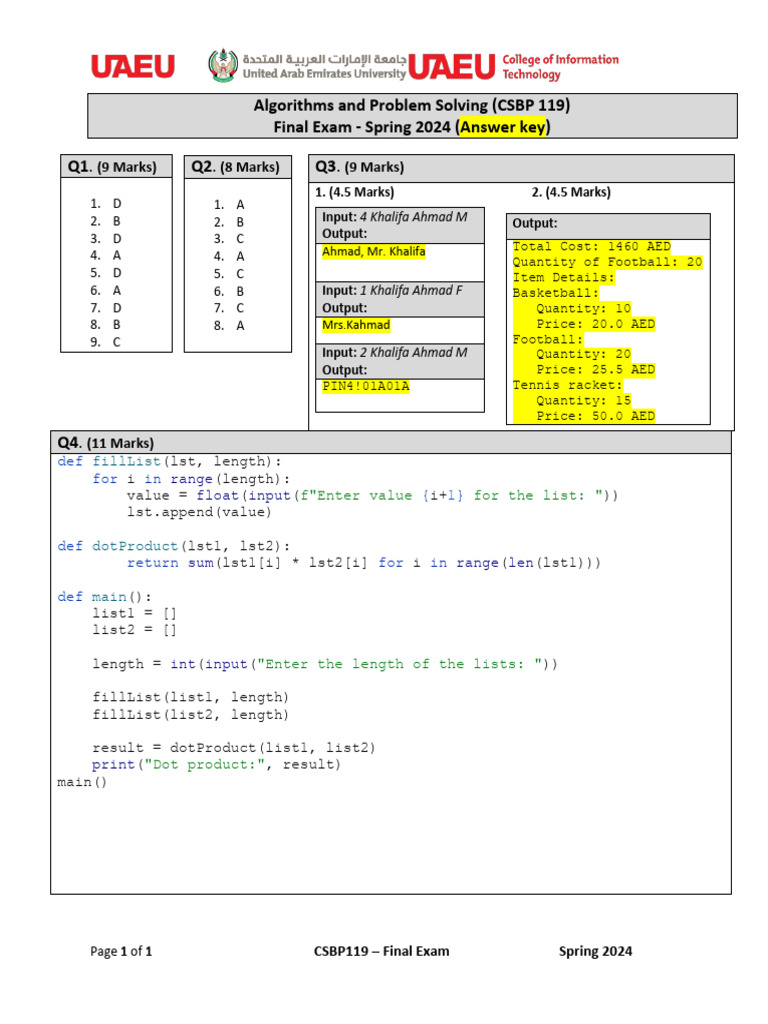
Task: Click Input: 1 Khalifa Ahmad F
Action: pos(392,291)
